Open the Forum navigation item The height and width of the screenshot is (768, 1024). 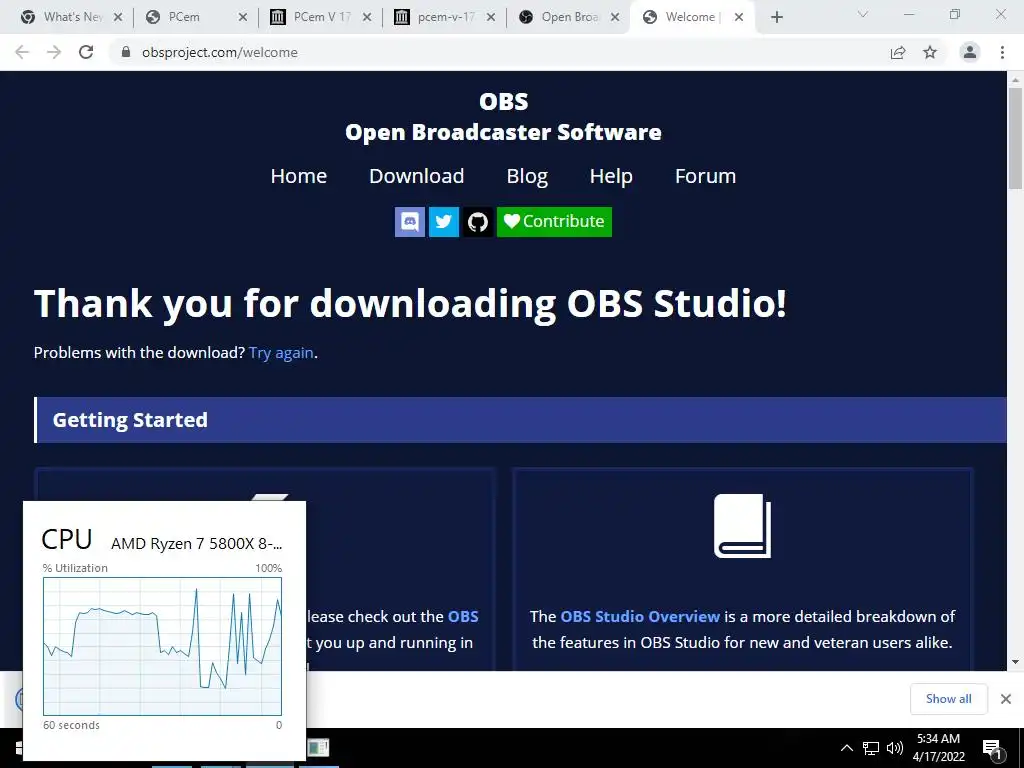(x=705, y=176)
